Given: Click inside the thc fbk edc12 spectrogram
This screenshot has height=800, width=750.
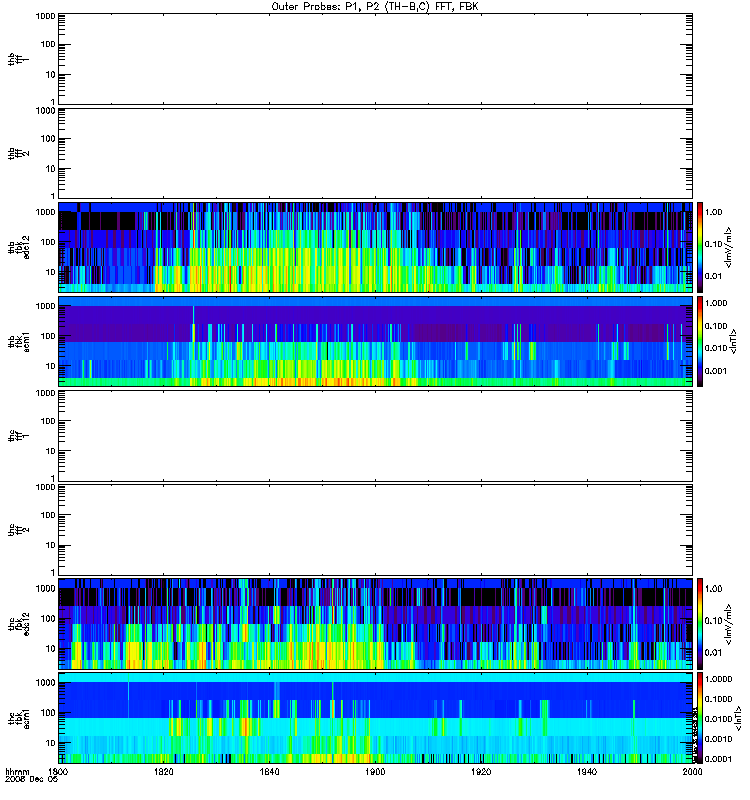Looking at the screenshot, I should click(375, 624).
